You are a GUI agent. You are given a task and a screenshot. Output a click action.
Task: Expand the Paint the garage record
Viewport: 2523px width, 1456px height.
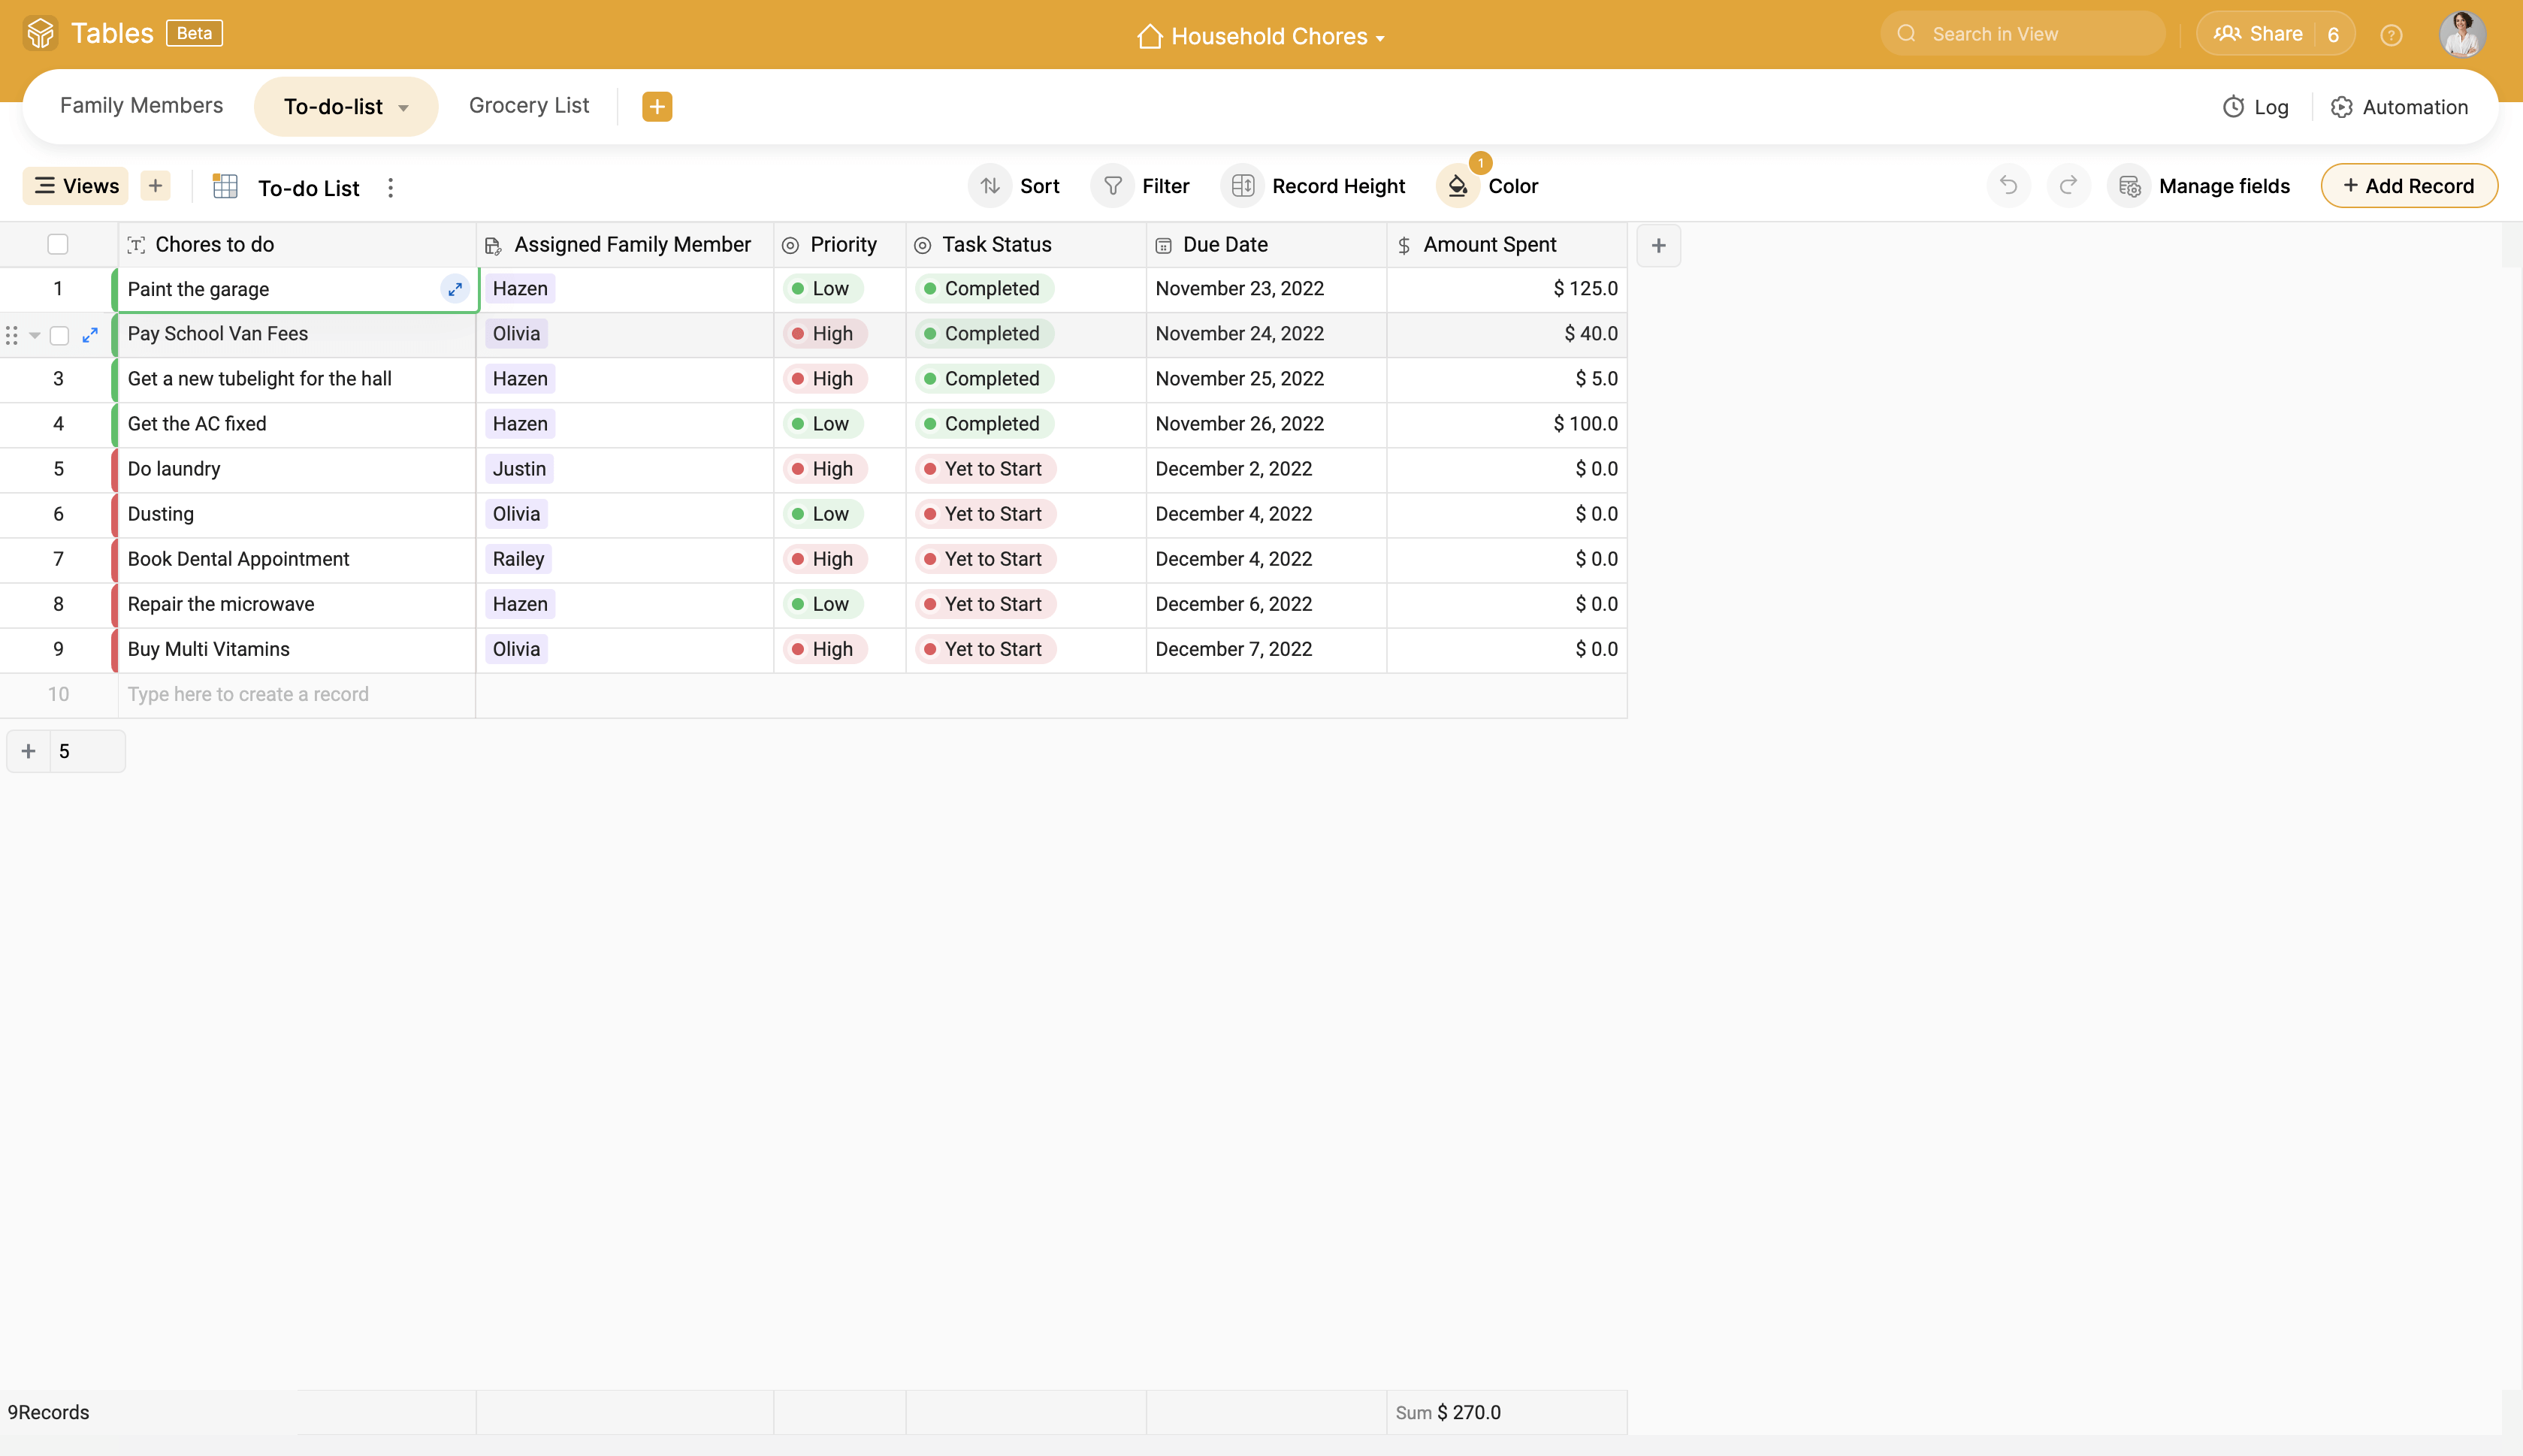455,289
